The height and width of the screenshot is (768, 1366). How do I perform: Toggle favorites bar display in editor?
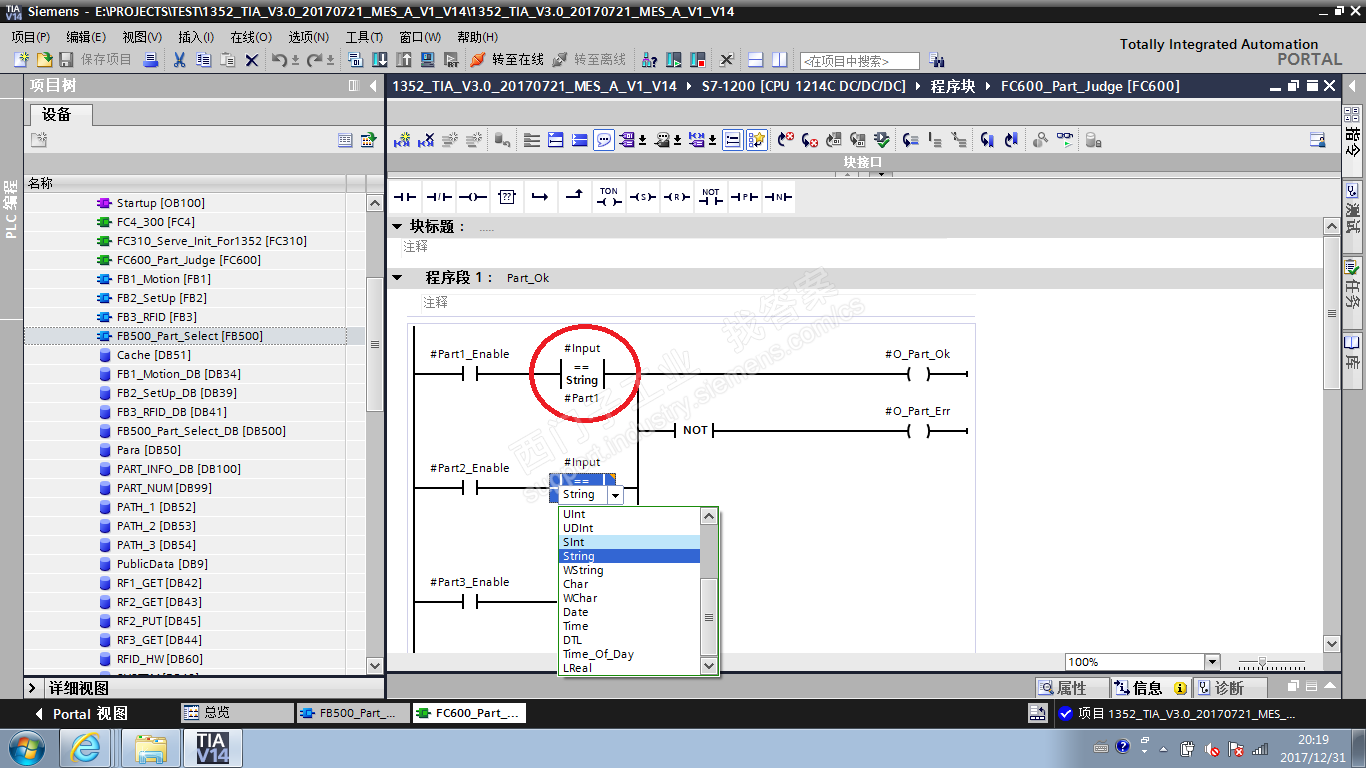(757, 140)
